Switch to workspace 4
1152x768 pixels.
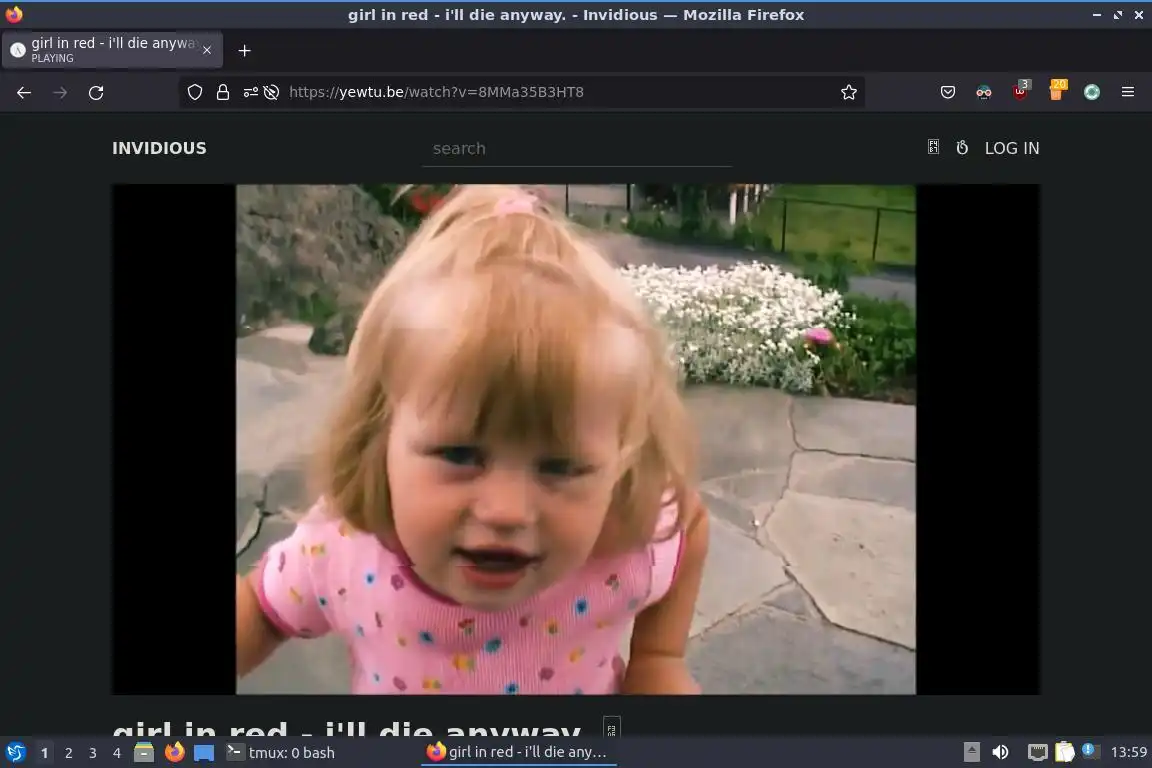point(116,753)
